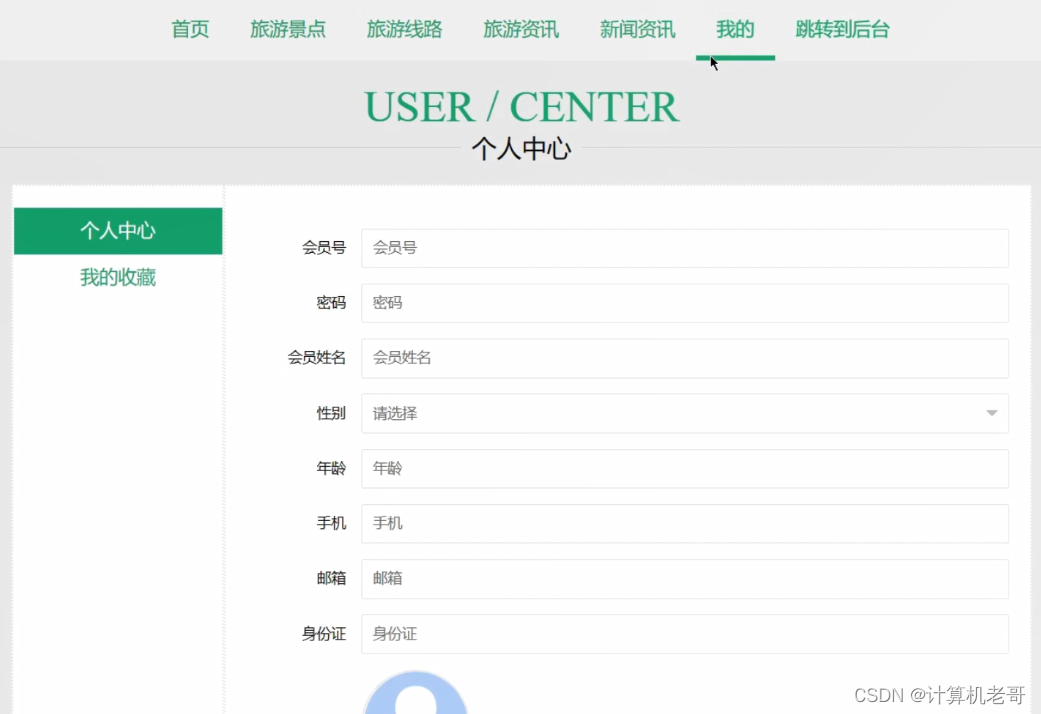
Task: Focus the 会员姓名 text box
Action: pyautogui.click(x=684, y=359)
